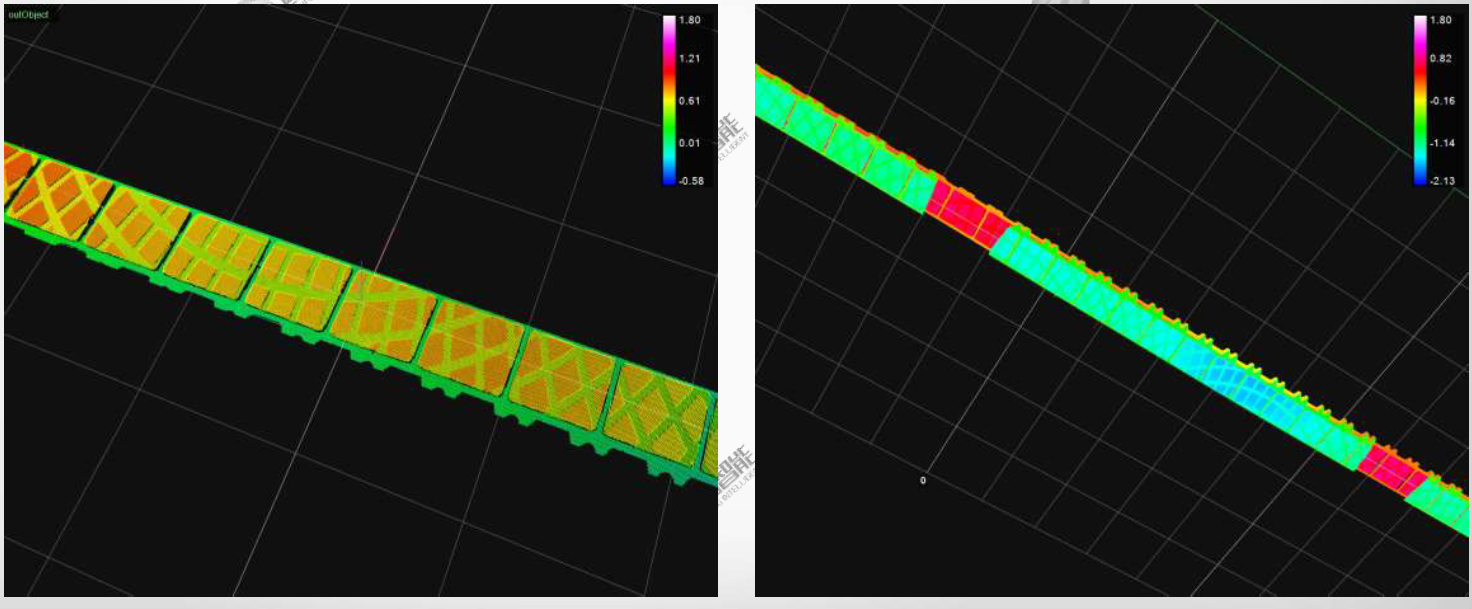Select the 1.21 value on left legend
This screenshot has height=609, width=1472.
690,59
